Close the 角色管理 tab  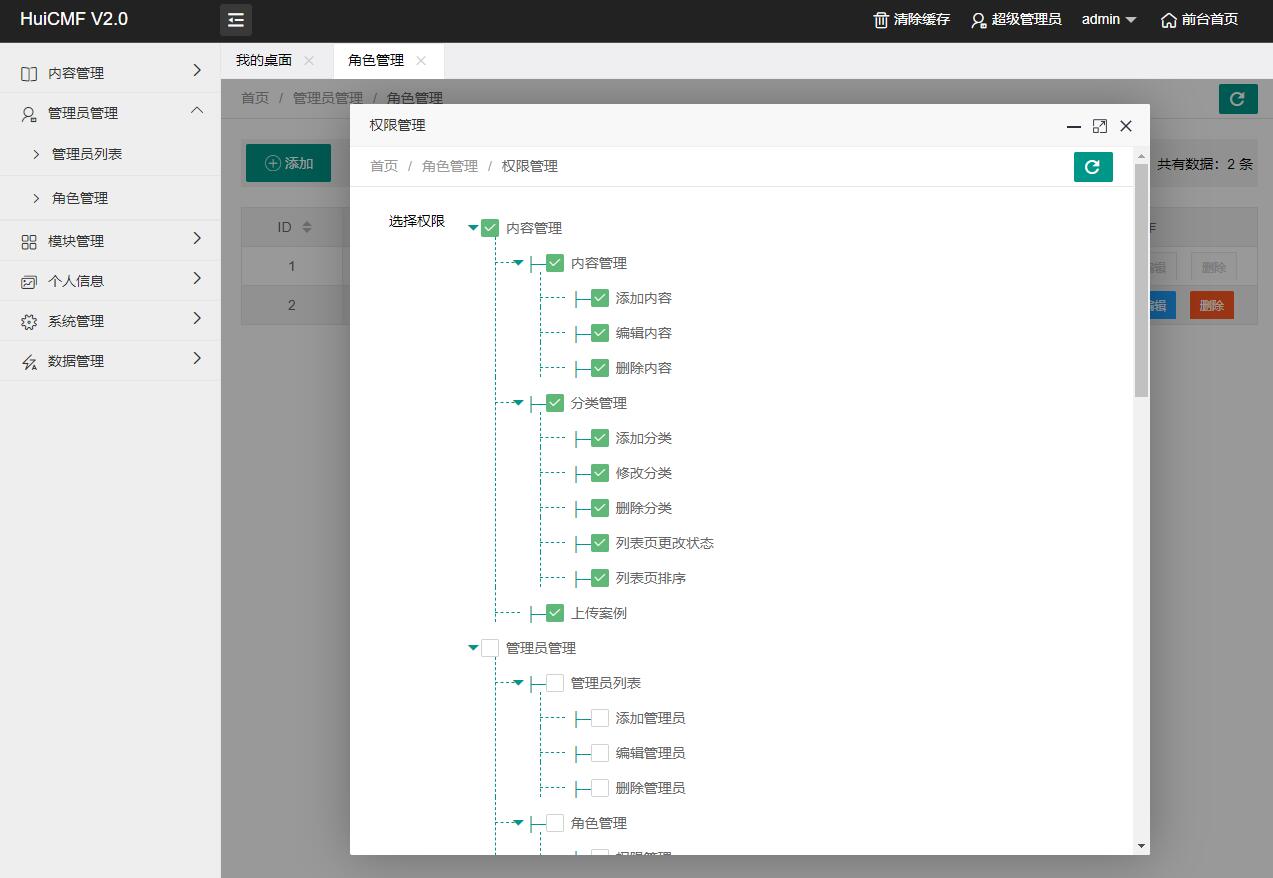(421, 61)
